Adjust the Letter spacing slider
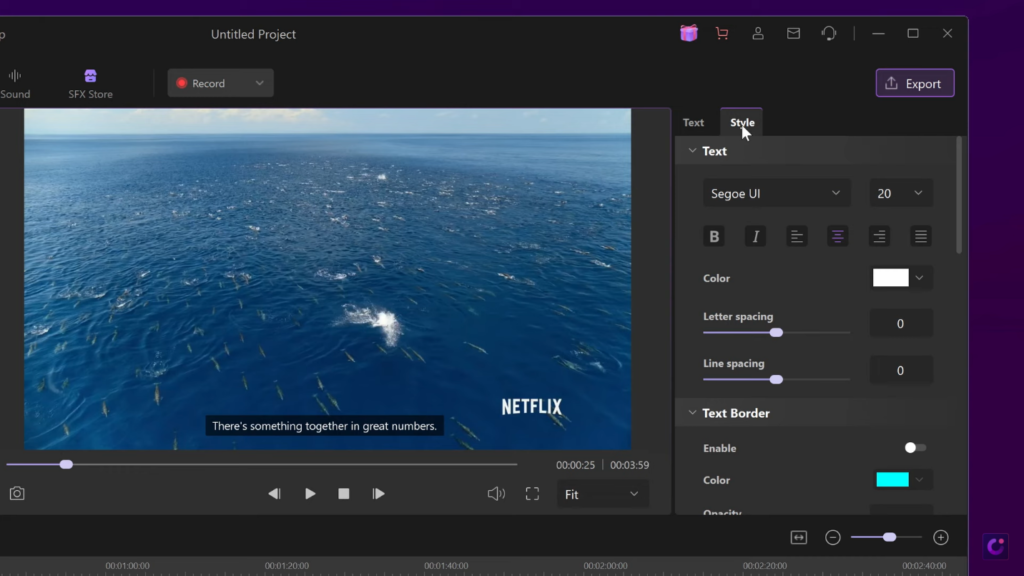Viewport: 1024px width, 576px height. coord(776,332)
